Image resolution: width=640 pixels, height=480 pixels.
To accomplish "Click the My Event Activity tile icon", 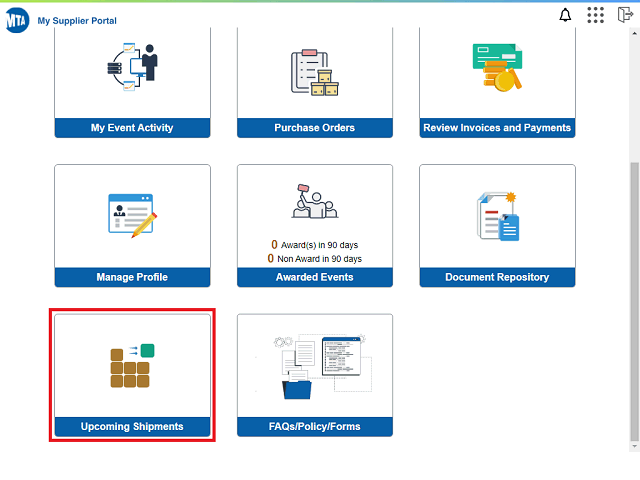I will point(132,67).
